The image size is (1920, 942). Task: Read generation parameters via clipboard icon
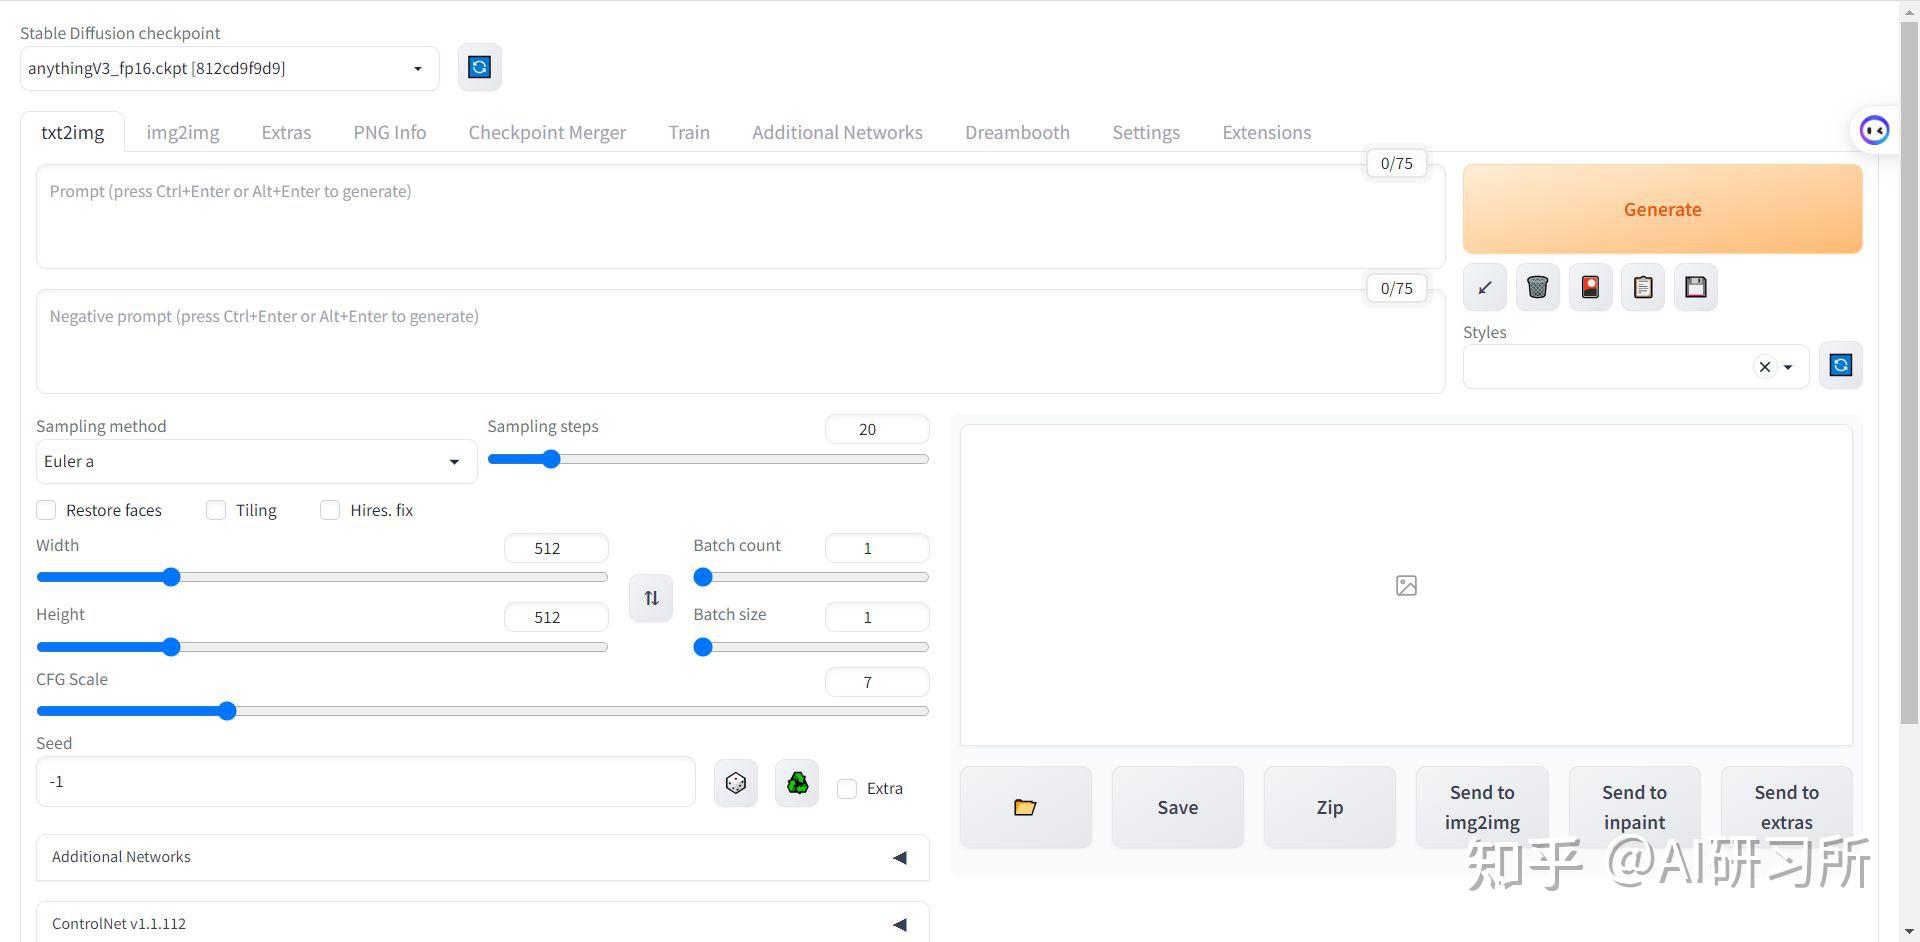coord(1641,287)
